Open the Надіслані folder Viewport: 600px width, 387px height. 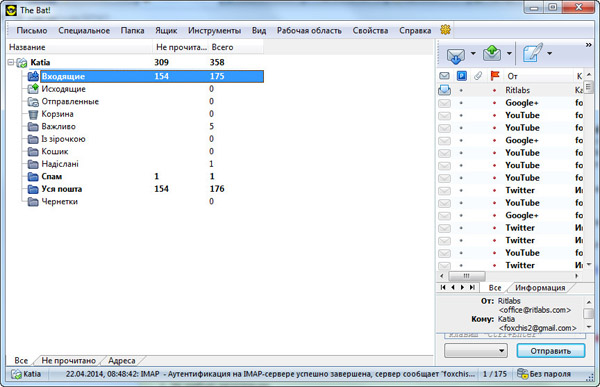click(x=60, y=164)
